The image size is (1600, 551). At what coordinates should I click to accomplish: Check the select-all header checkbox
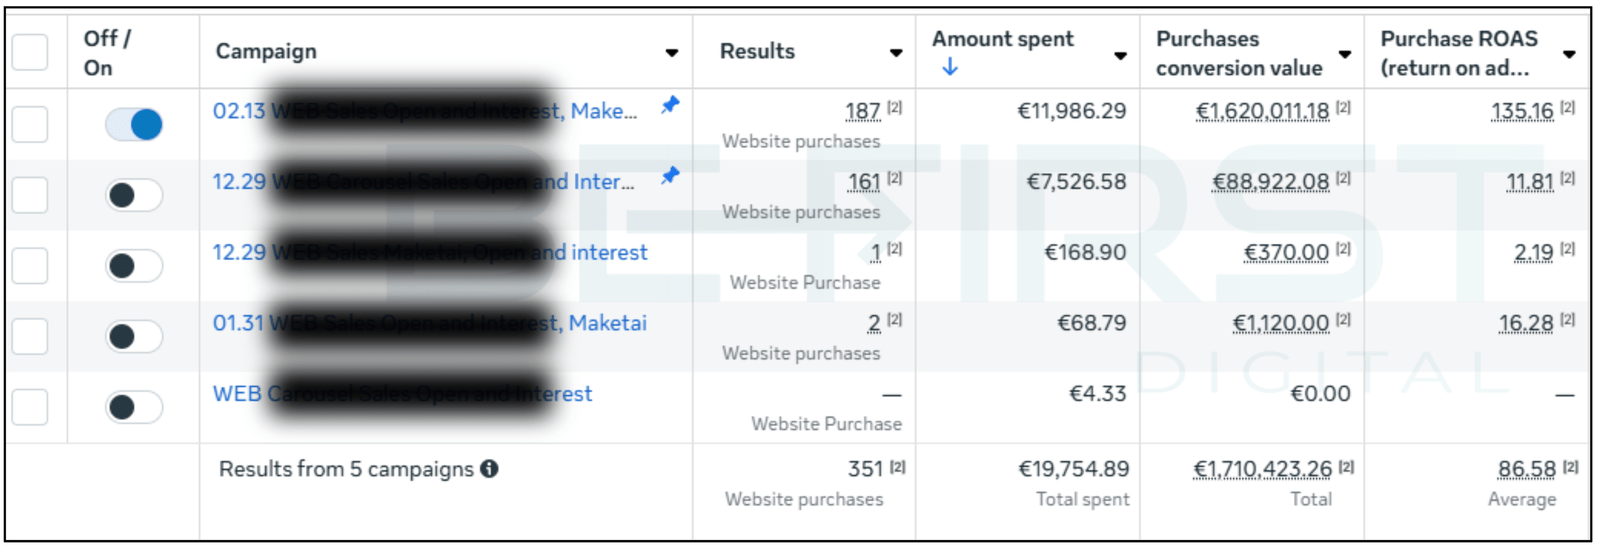(30, 52)
